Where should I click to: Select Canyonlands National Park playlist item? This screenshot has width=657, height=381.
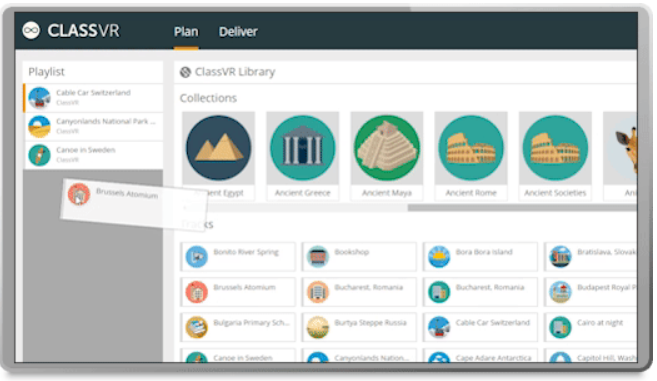pyautogui.click(x=93, y=127)
